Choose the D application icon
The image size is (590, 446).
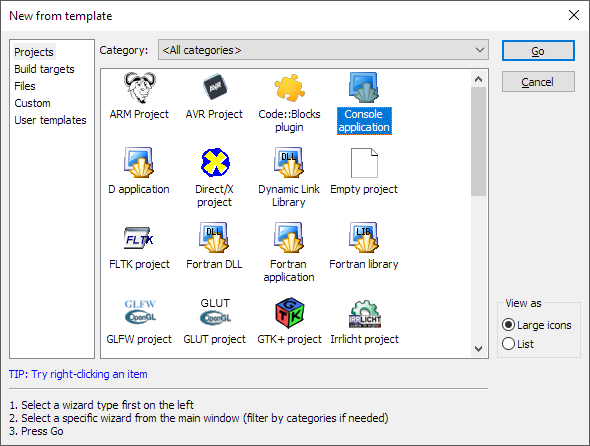click(139, 163)
